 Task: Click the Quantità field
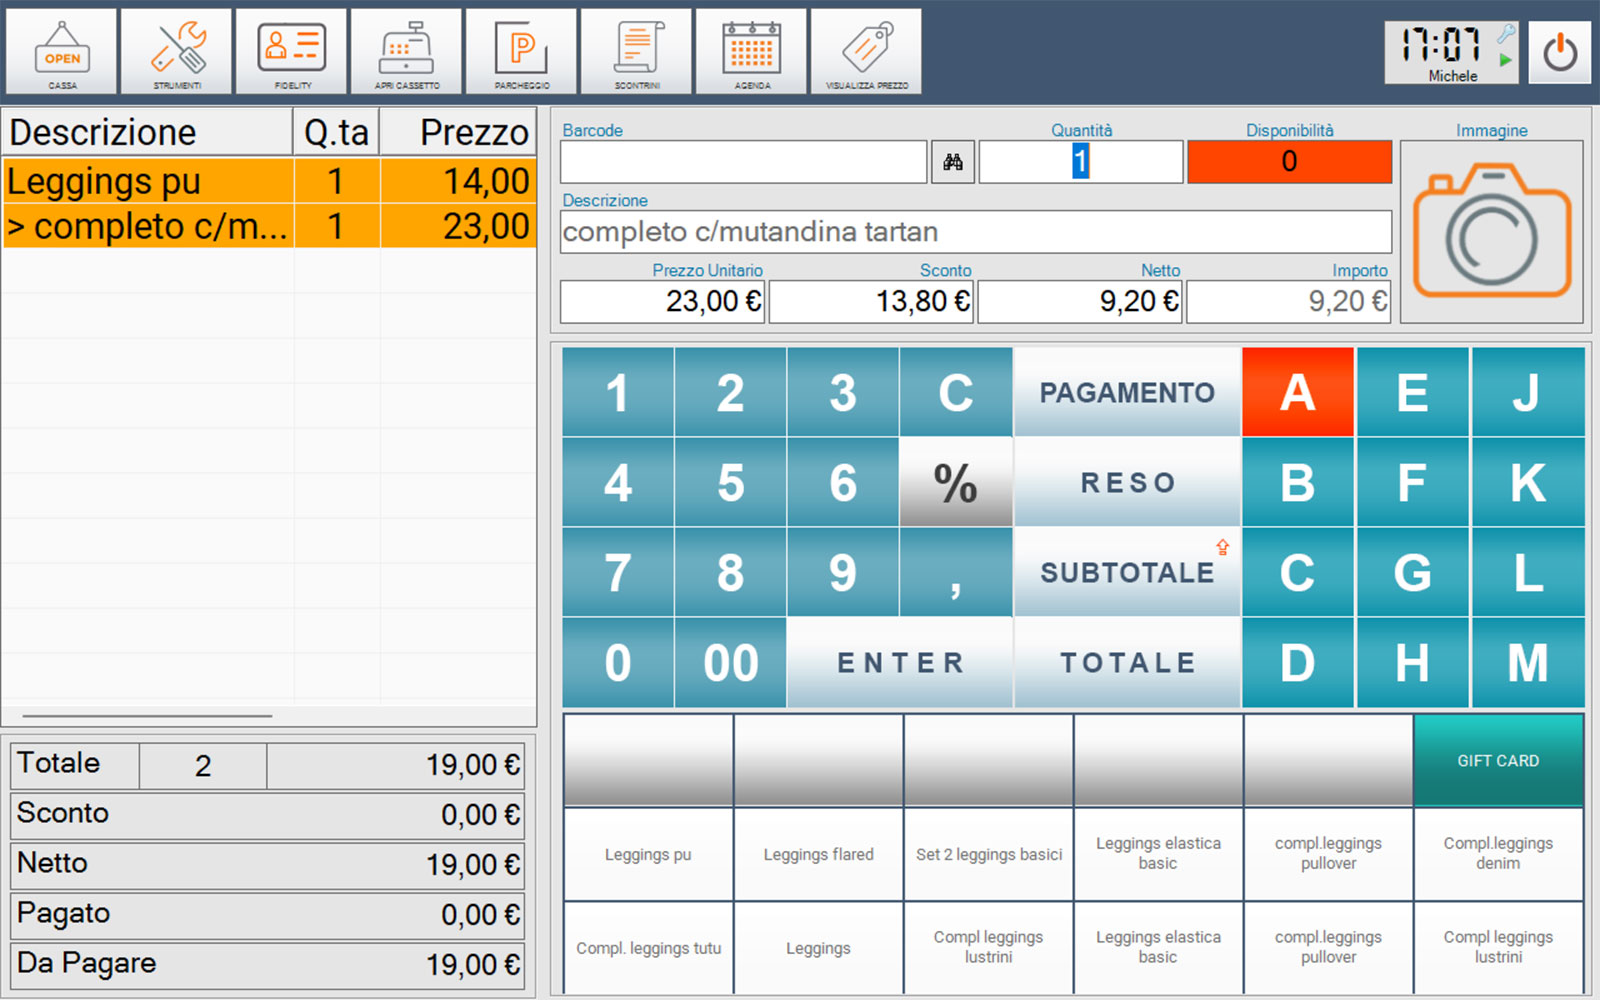tap(1080, 162)
